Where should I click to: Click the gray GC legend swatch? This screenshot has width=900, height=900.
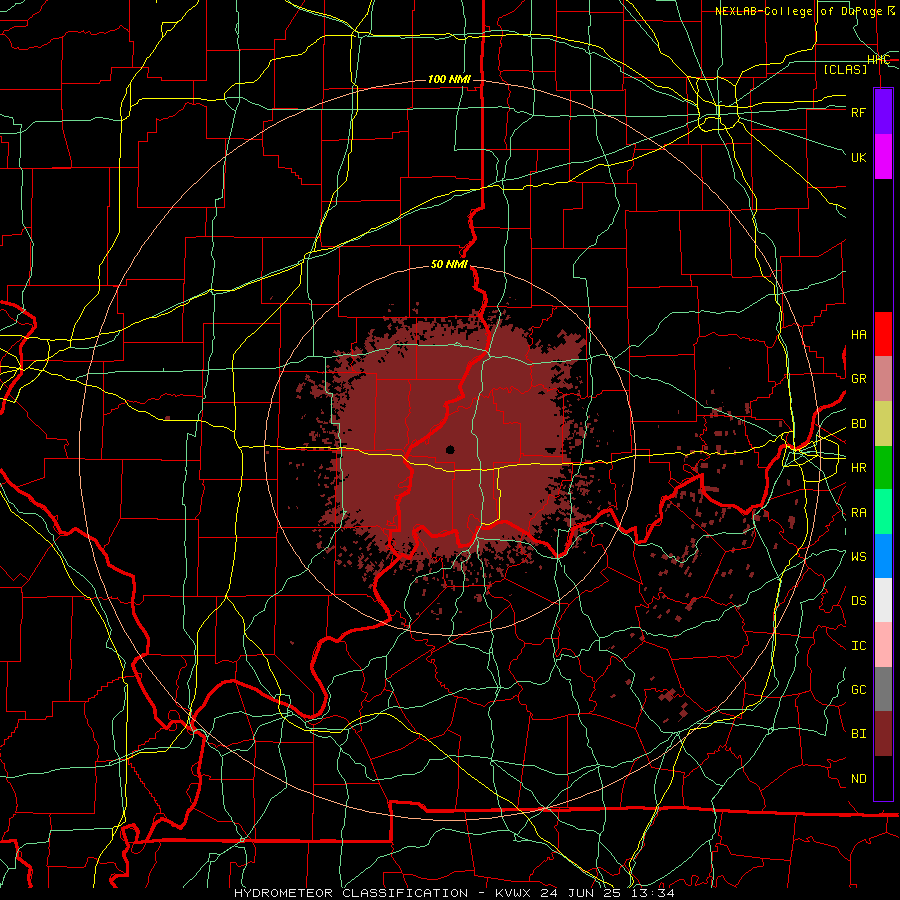coord(883,689)
